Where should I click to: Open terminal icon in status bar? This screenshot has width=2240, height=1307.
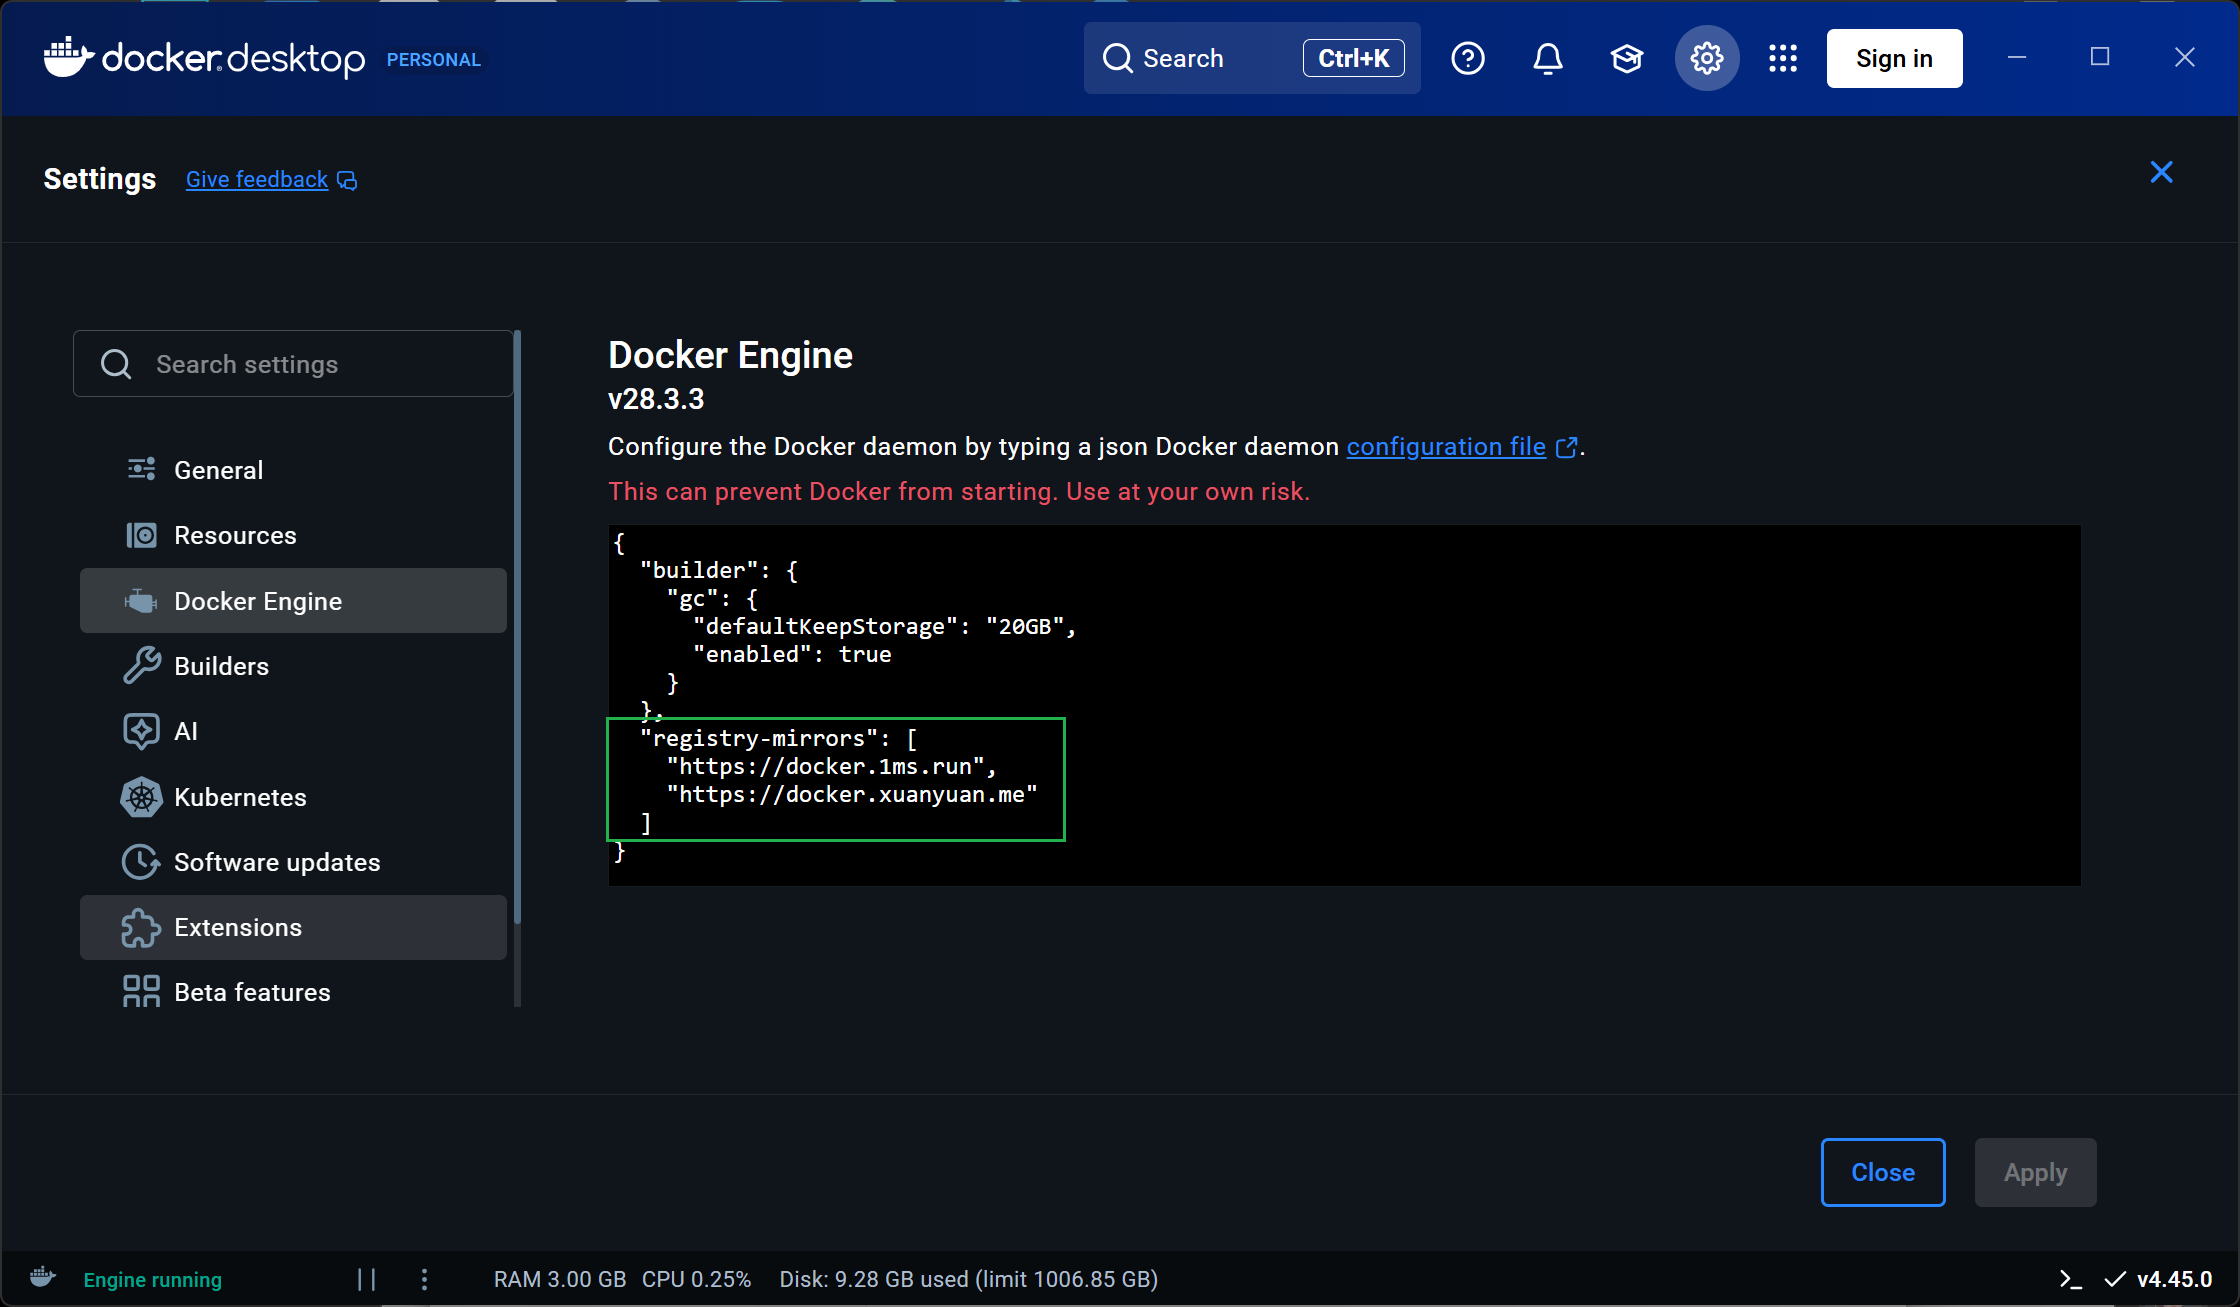[x=2070, y=1279]
